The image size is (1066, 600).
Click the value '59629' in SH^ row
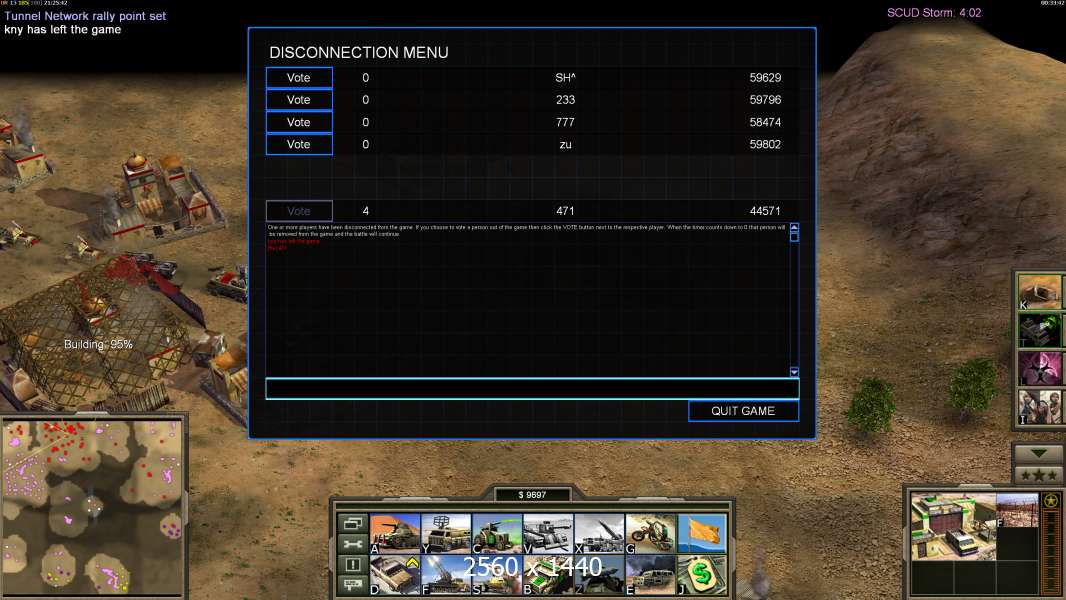[x=765, y=77]
